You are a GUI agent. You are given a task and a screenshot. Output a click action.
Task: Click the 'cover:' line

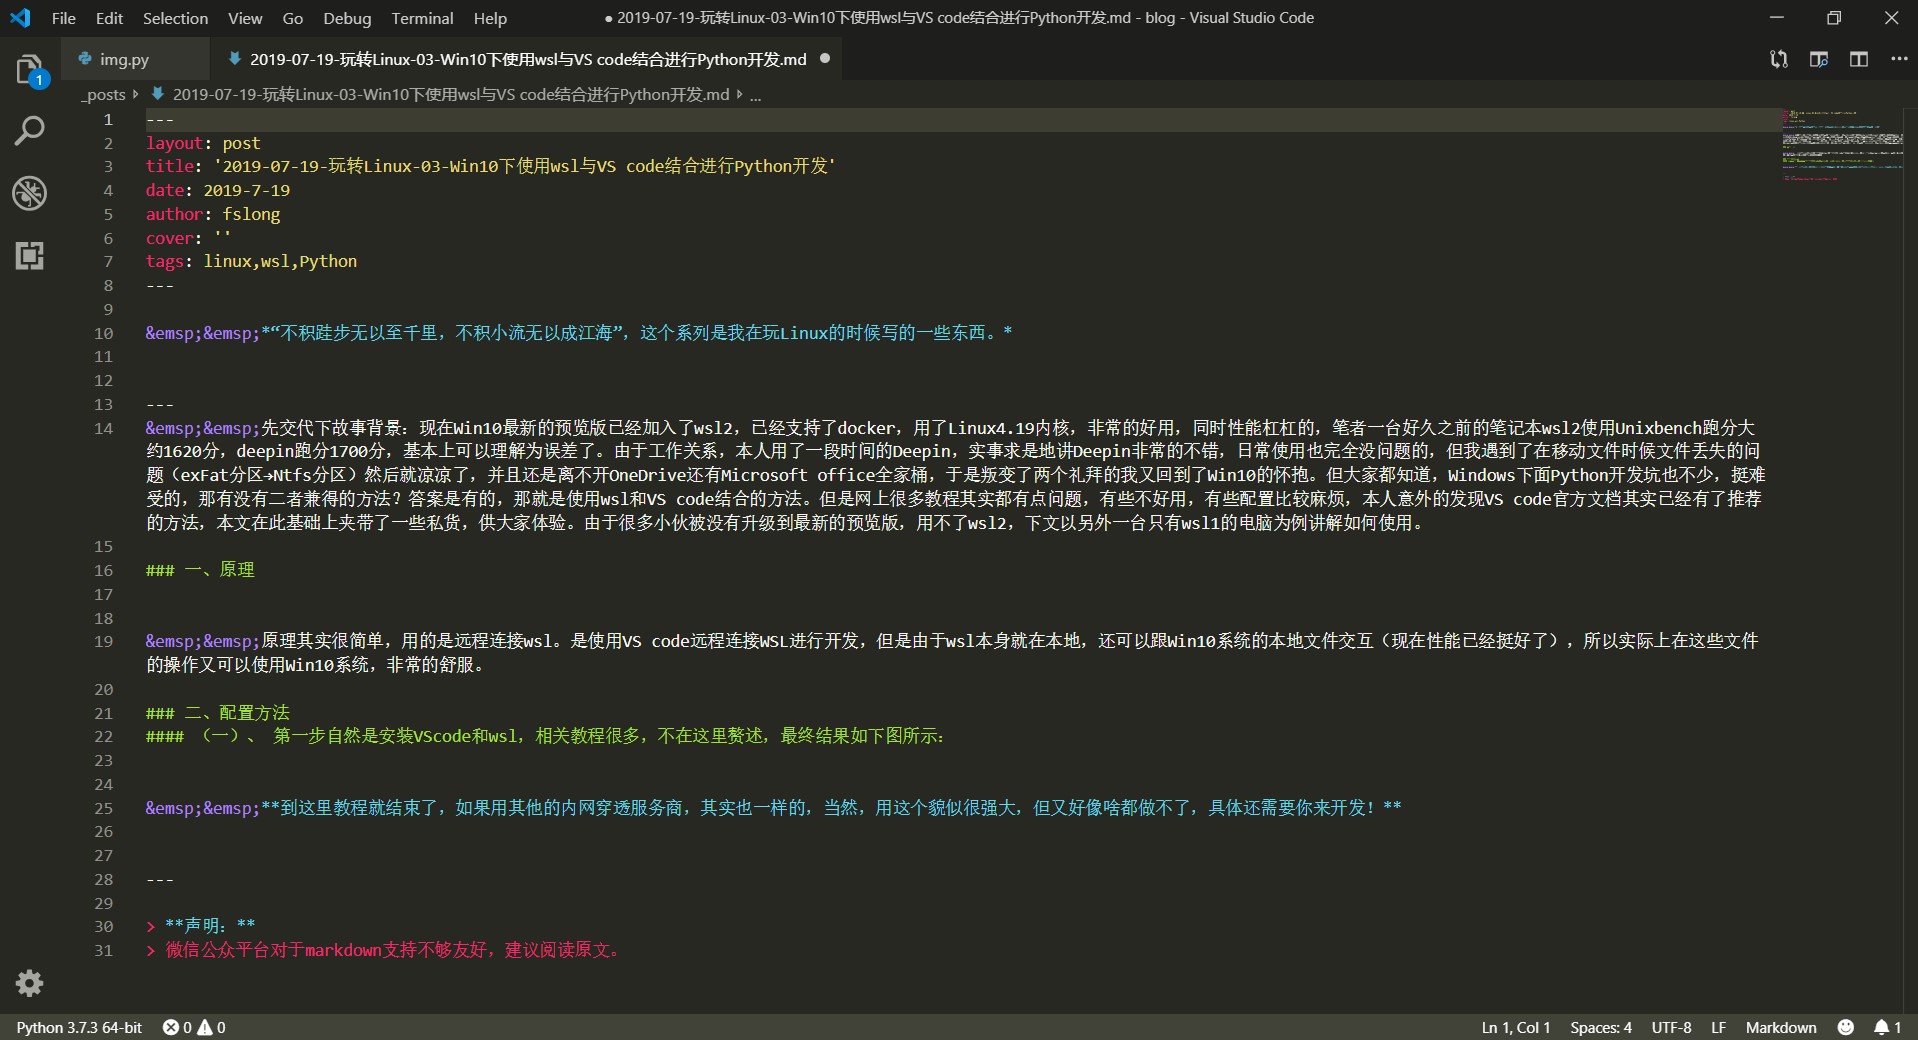(188, 238)
